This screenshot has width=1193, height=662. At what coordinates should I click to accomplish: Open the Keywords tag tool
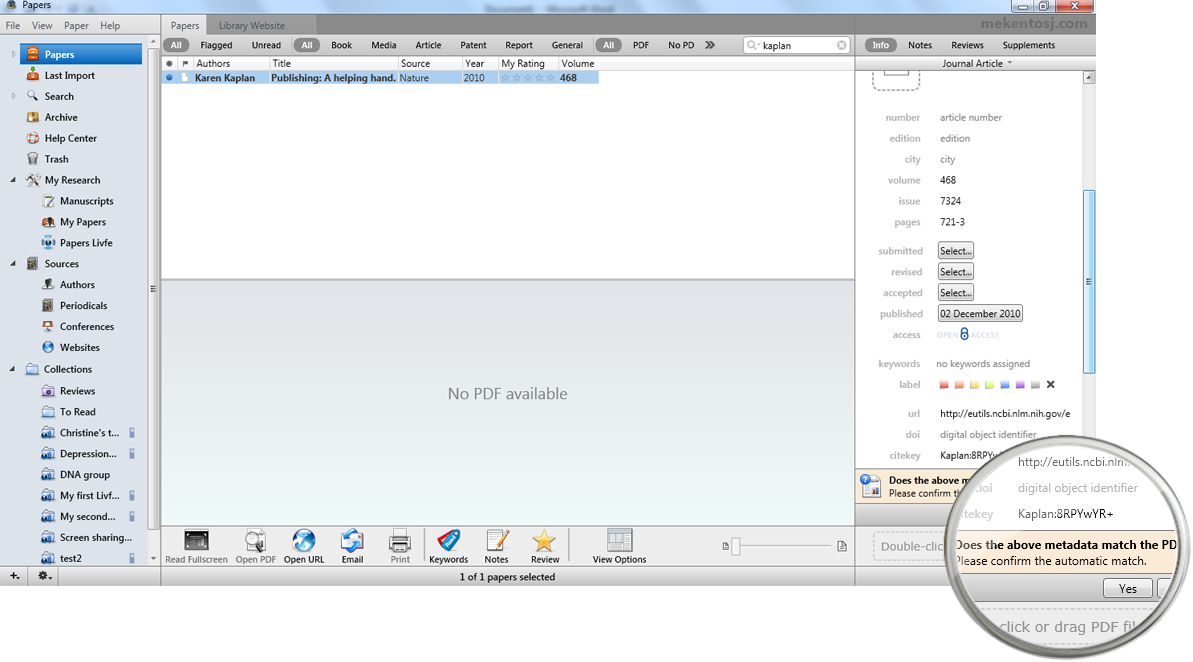(448, 546)
